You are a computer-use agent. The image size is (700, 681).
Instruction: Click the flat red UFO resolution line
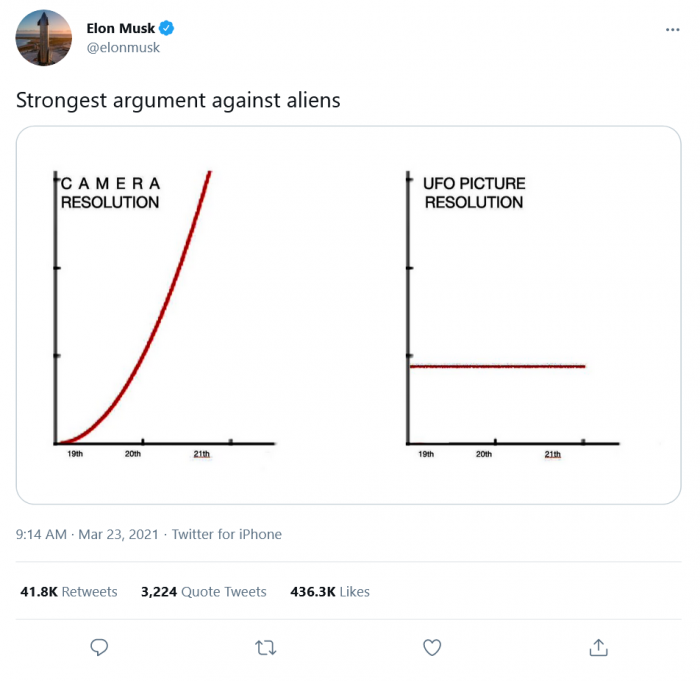497,367
